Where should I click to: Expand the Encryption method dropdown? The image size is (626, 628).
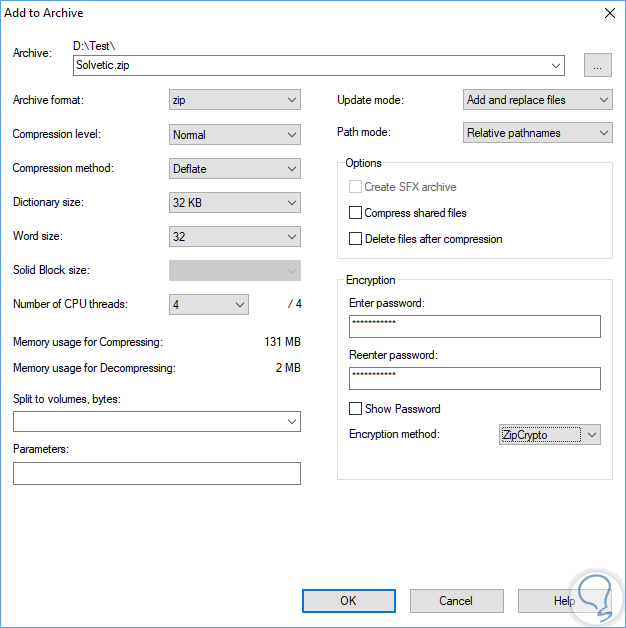point(550,435)
